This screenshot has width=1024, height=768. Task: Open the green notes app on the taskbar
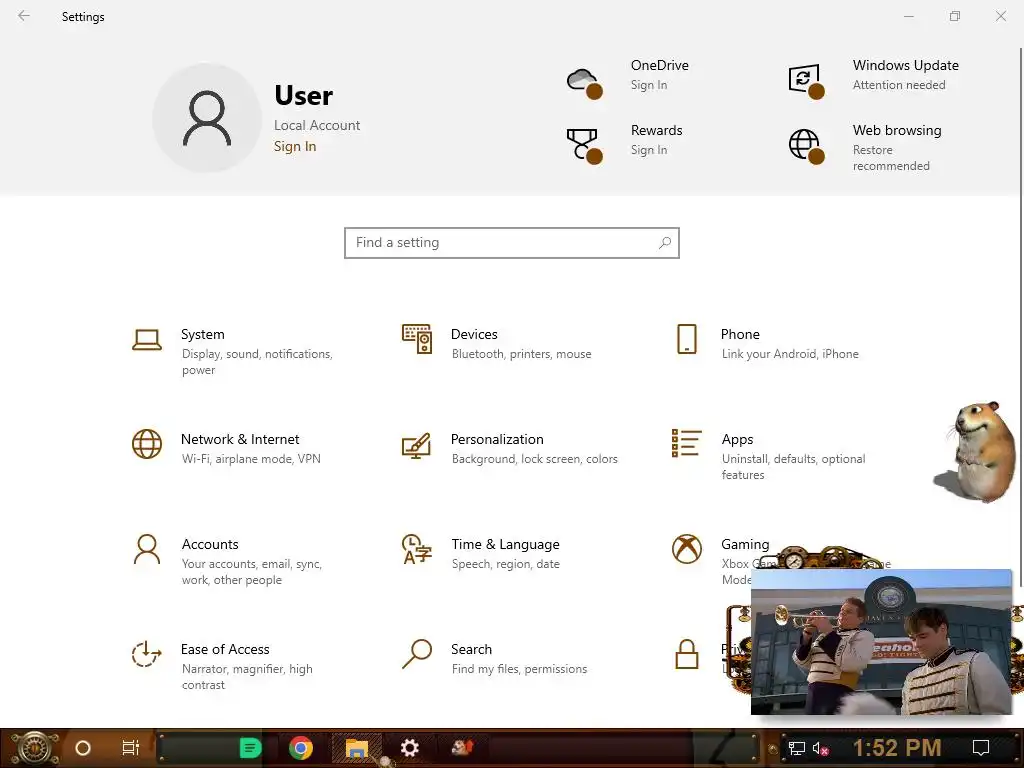250,748
